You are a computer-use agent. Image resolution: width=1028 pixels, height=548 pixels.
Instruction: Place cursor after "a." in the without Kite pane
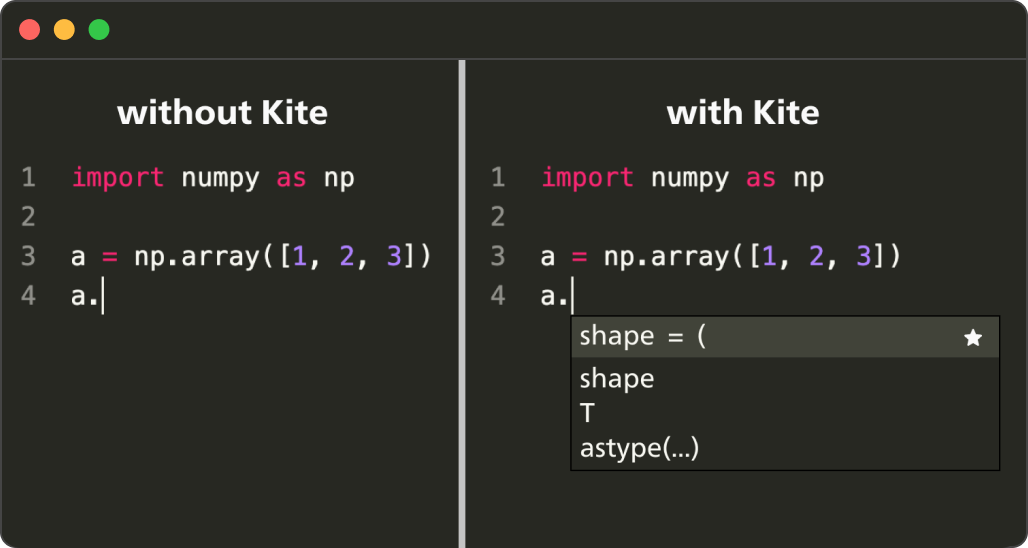coord(102,297)
